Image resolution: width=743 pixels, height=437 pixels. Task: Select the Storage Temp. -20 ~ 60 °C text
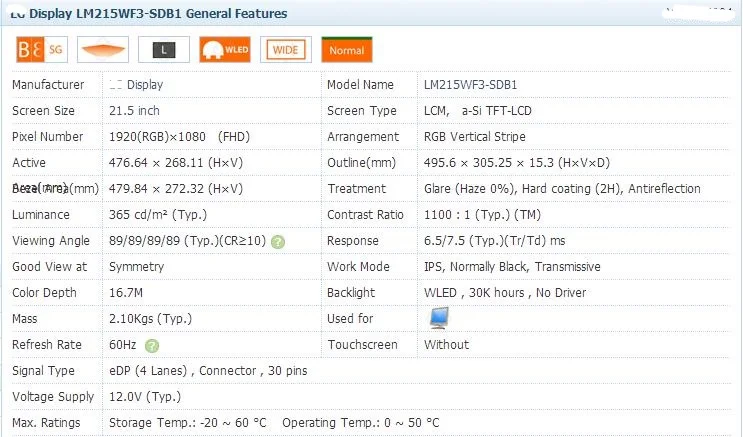pyautogui.click(x=188, y=423)
